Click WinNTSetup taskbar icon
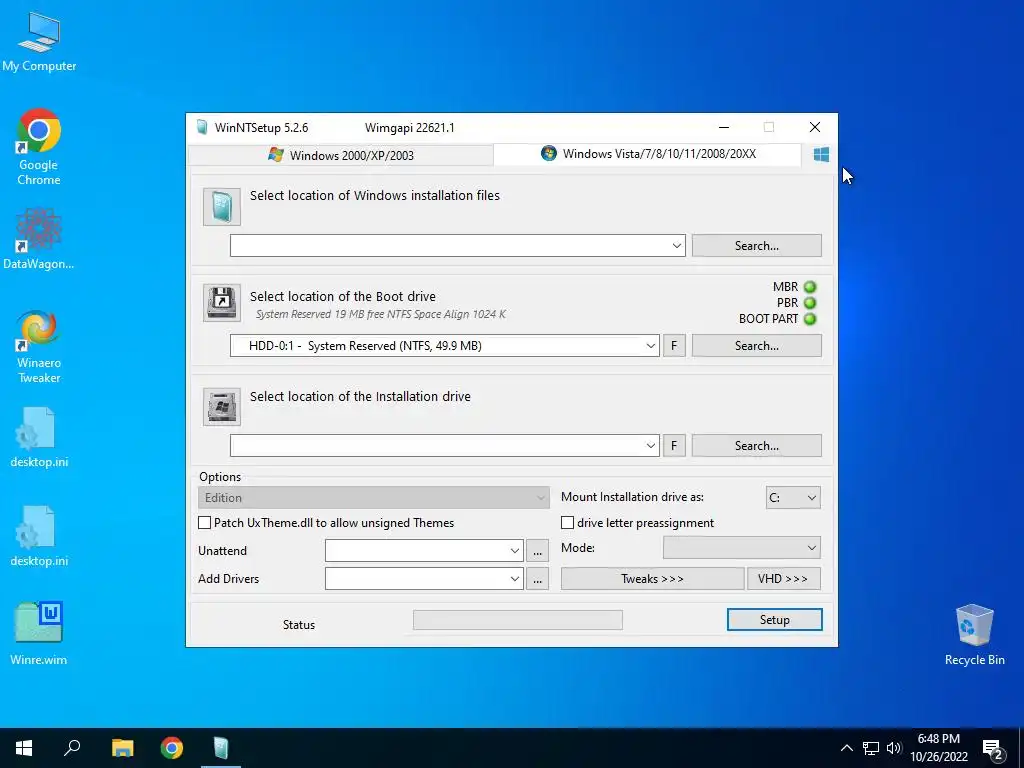The height and width of the screenshot is (768, 1024). (x=221, y=748)
